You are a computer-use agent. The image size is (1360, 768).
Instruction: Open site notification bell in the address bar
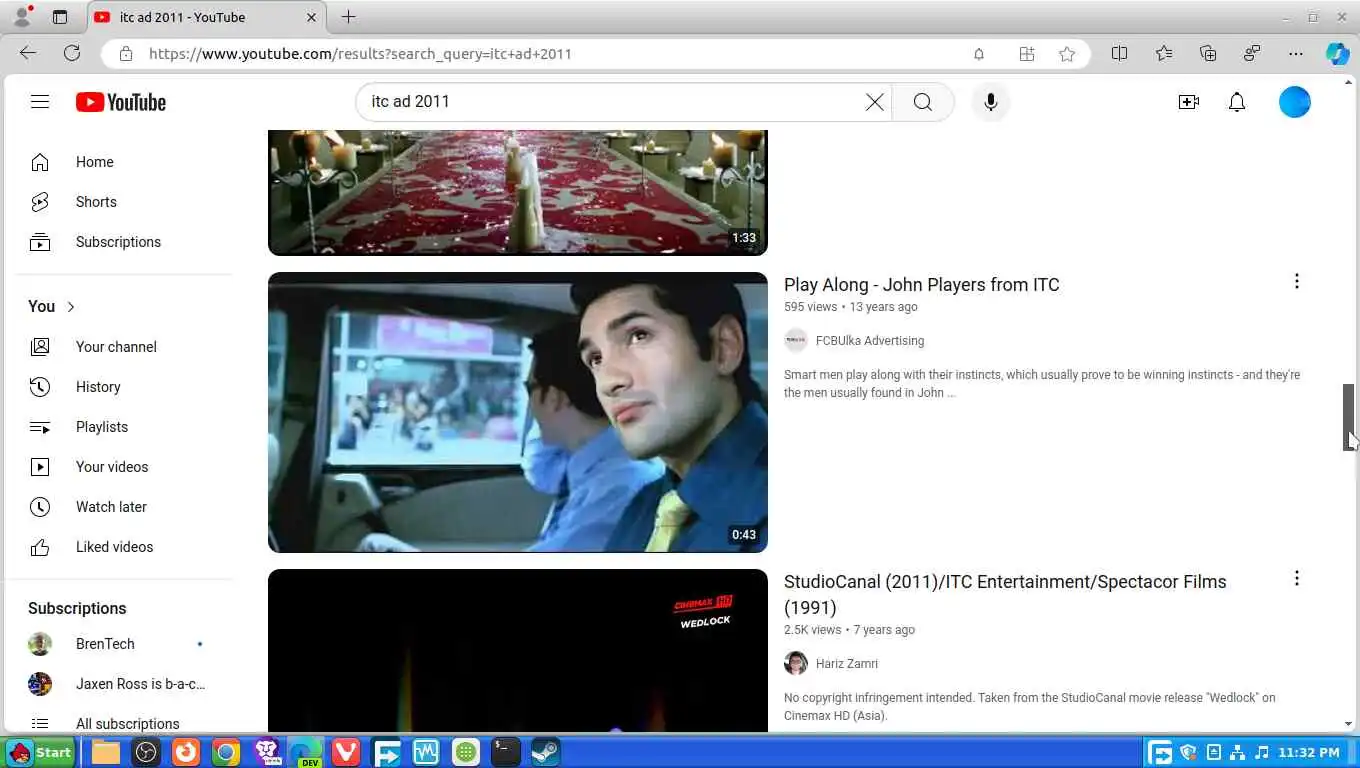[x=979, y=54]
